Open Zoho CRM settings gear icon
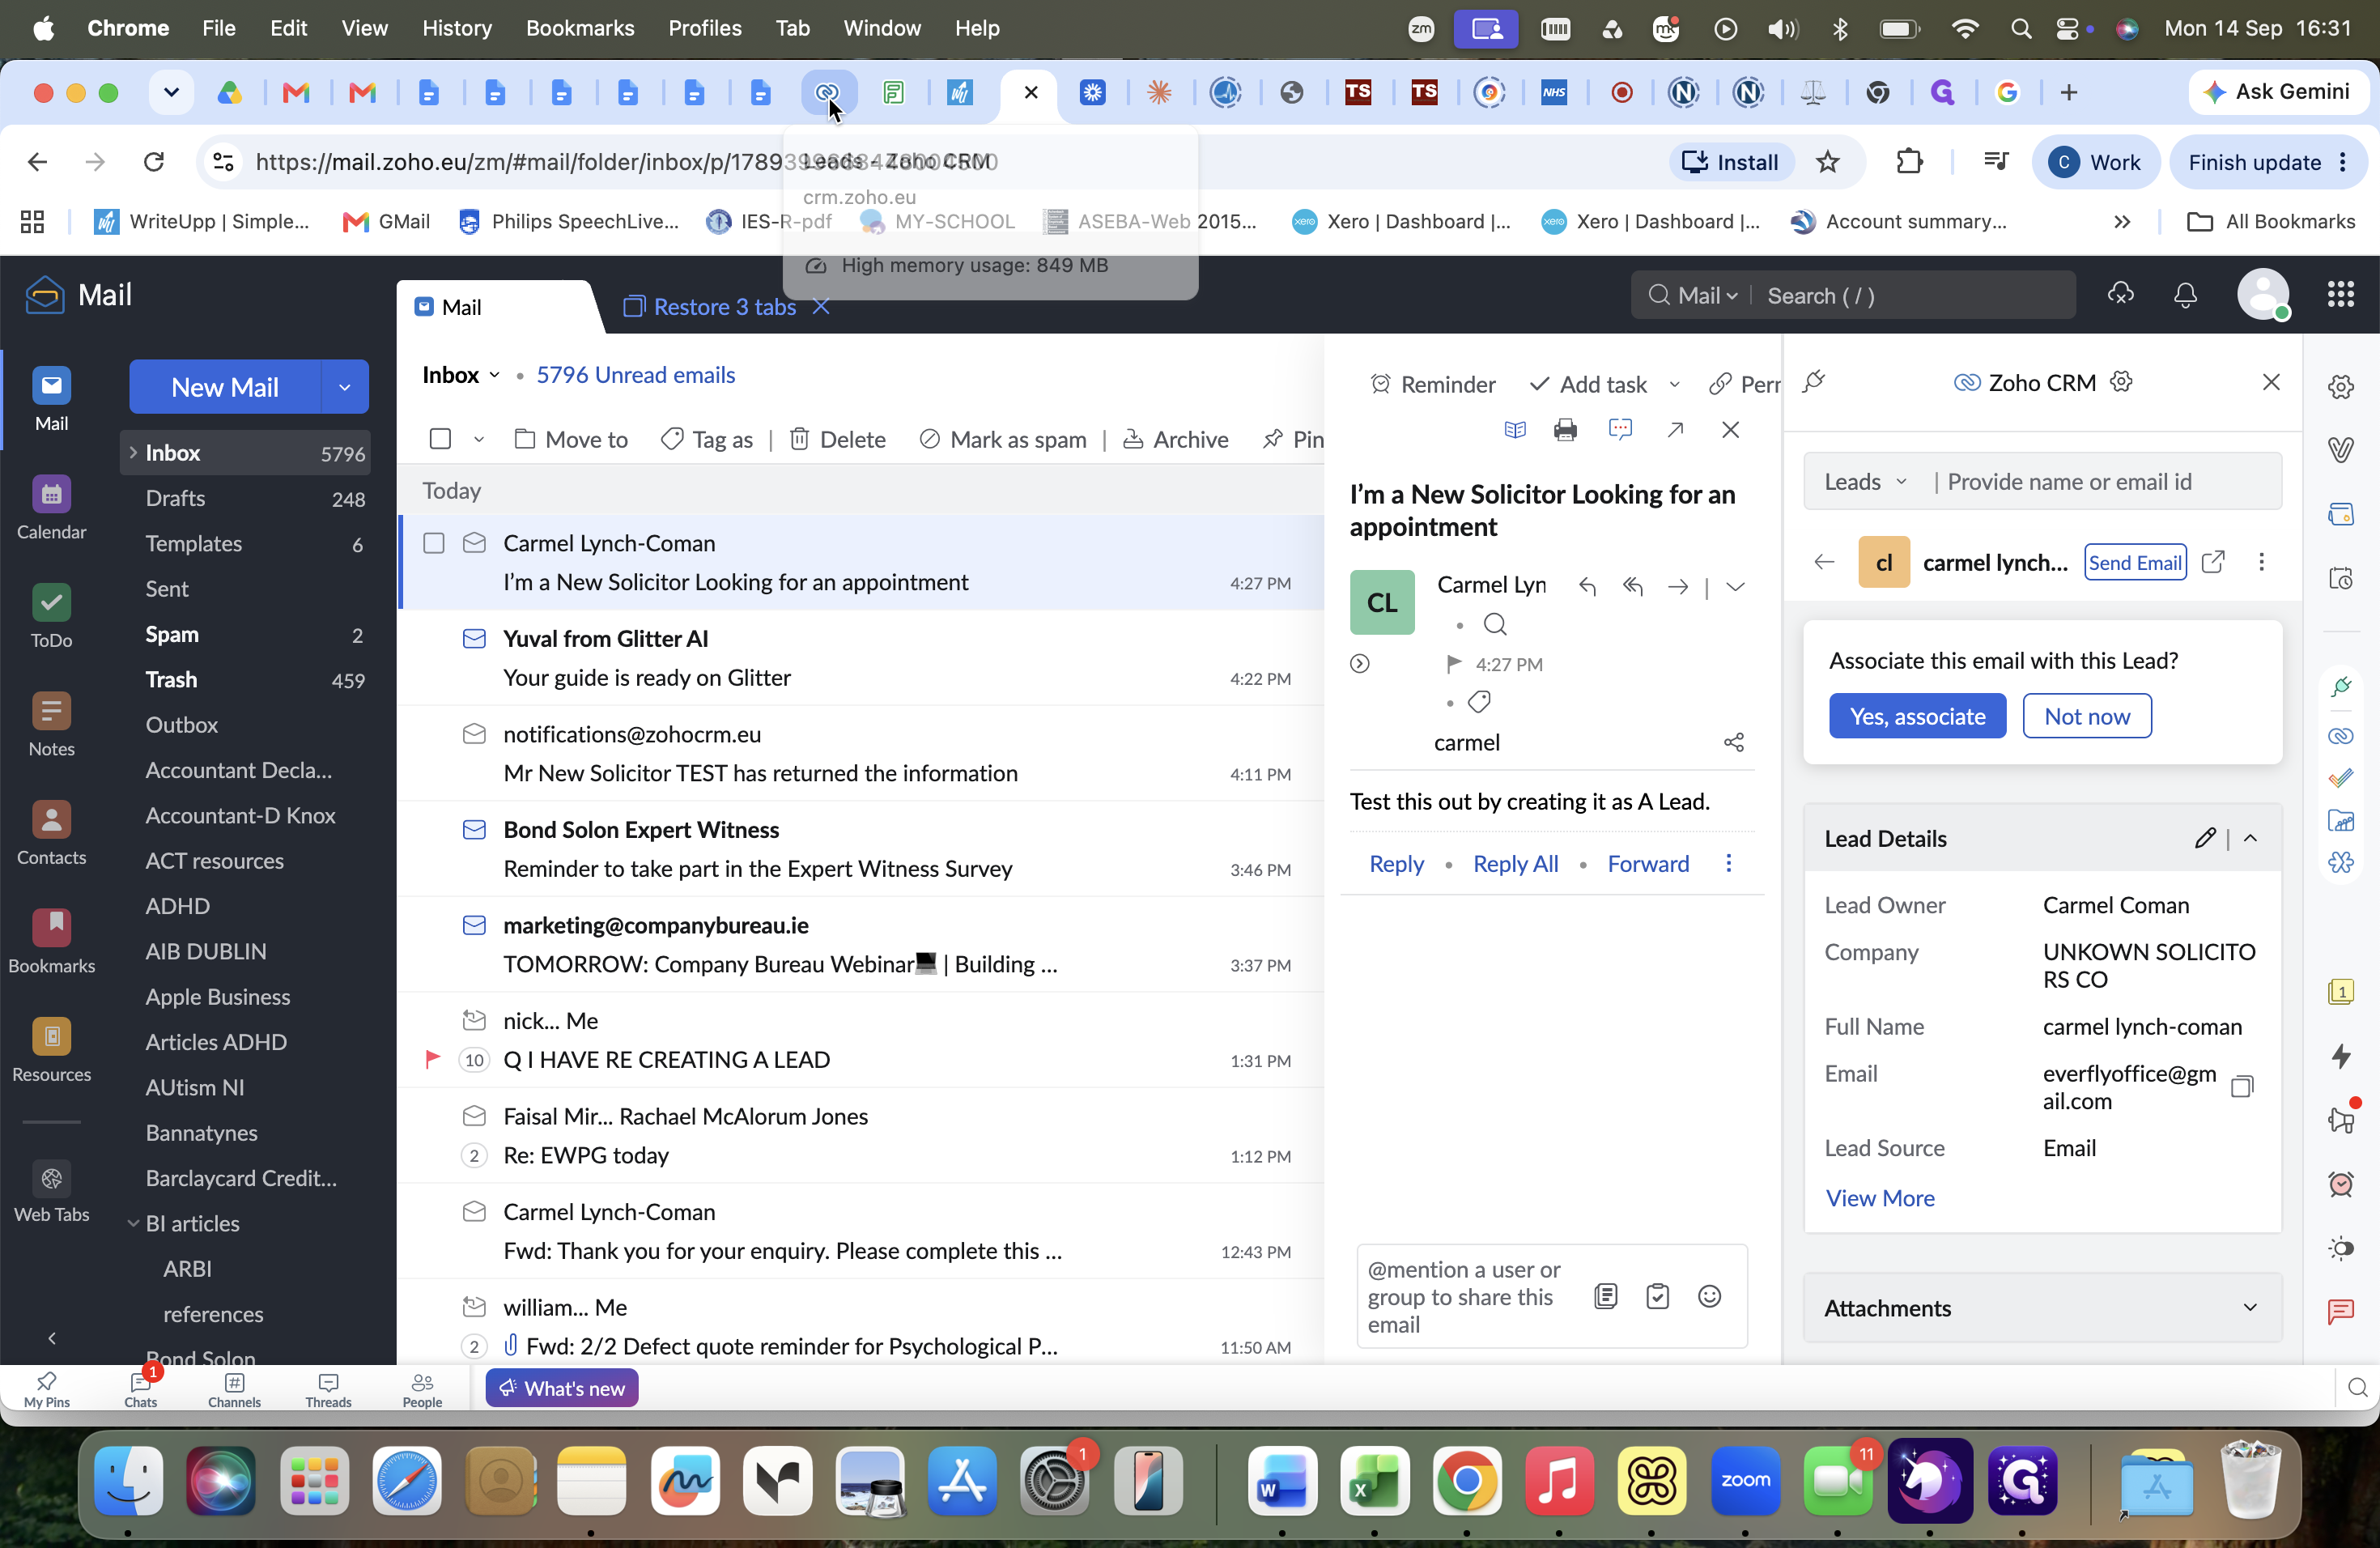The width and height of the screenshot is (2380, 1548). point(2121,382)
